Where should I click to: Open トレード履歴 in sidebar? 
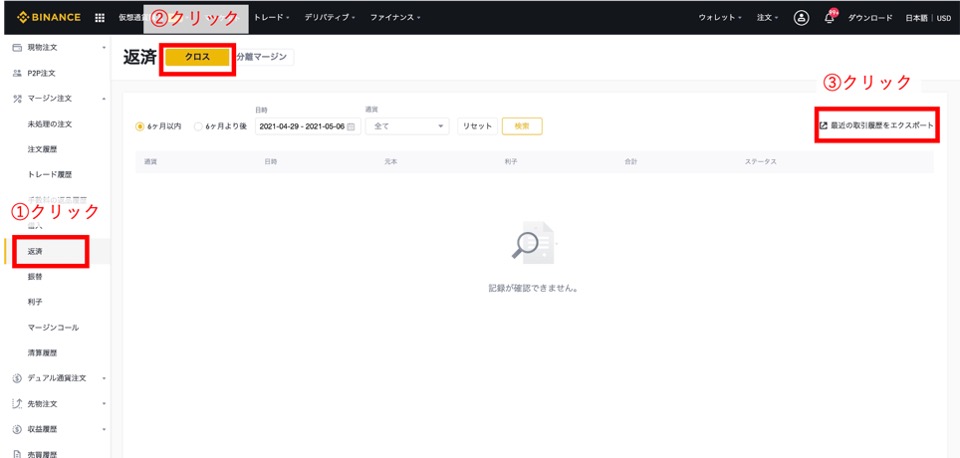pyautogui.click(x=50, y=175)
